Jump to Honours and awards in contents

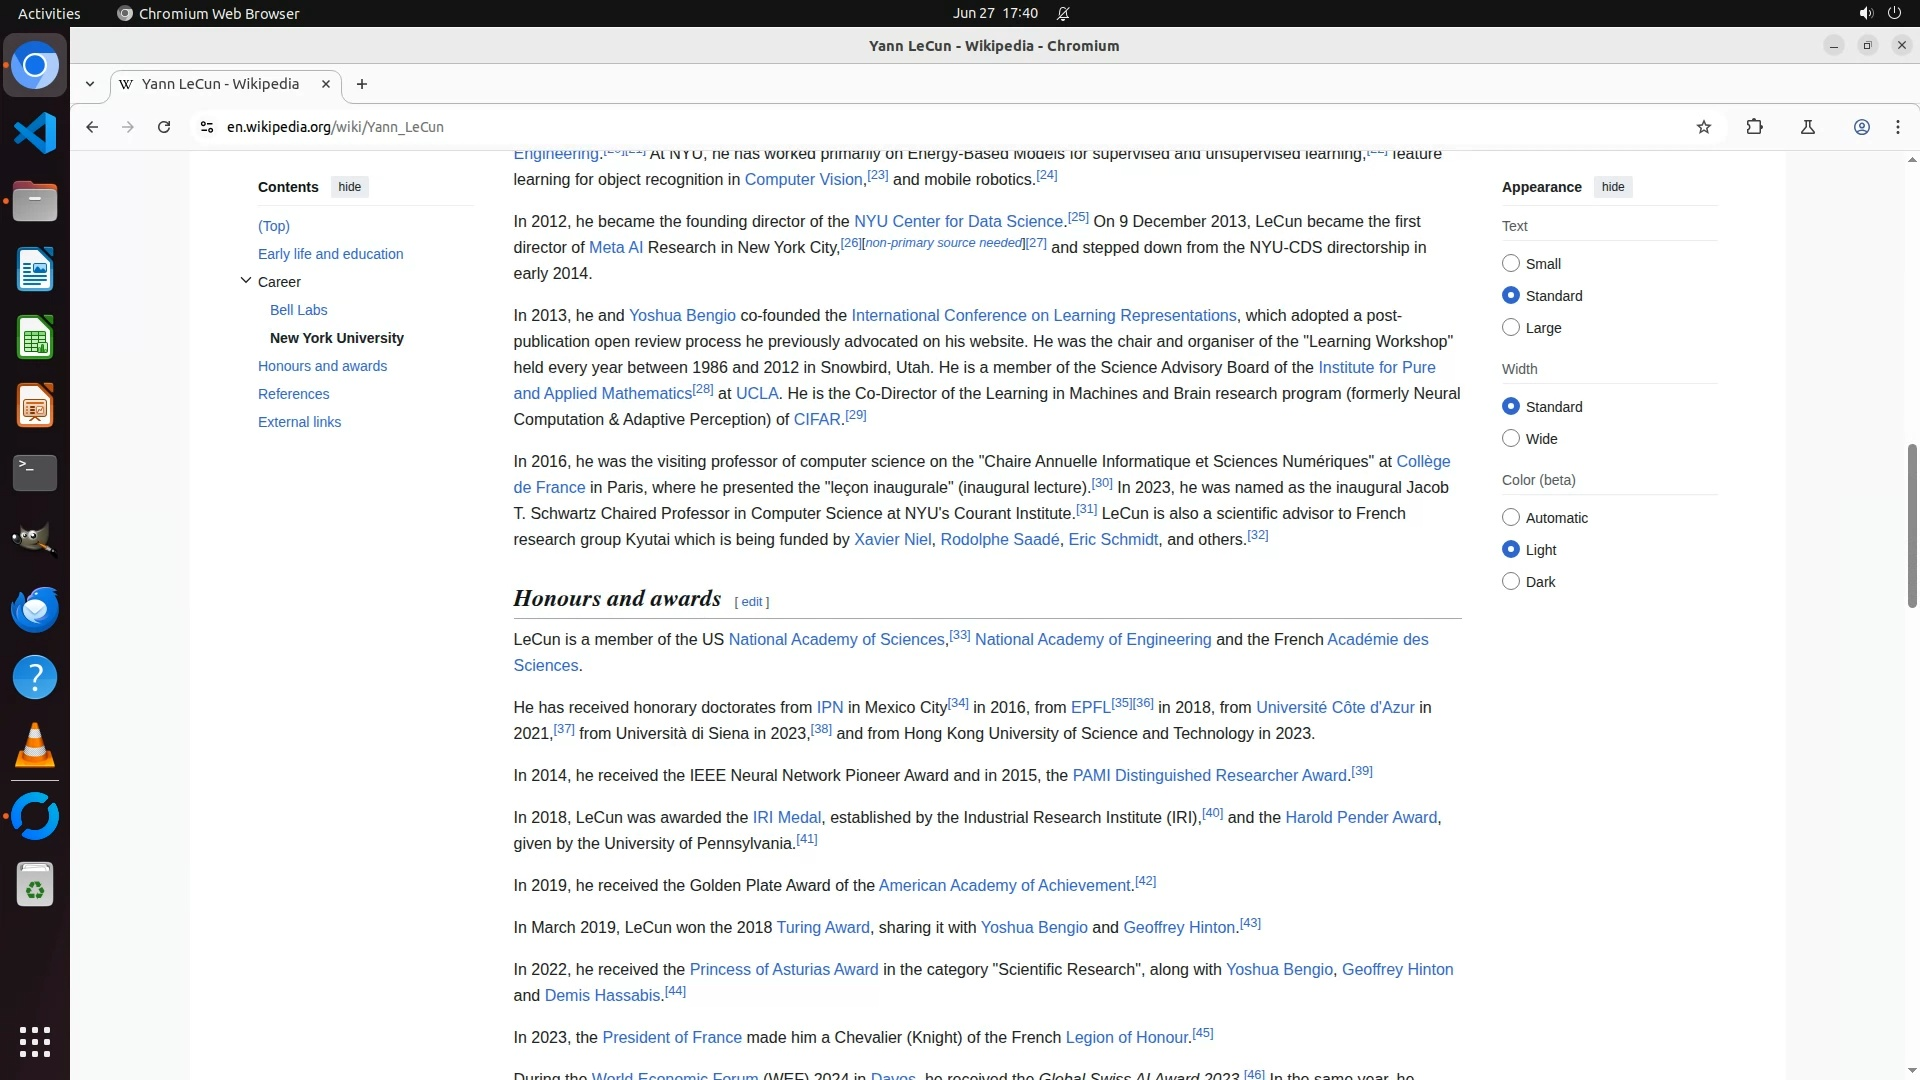click(322, 366)
